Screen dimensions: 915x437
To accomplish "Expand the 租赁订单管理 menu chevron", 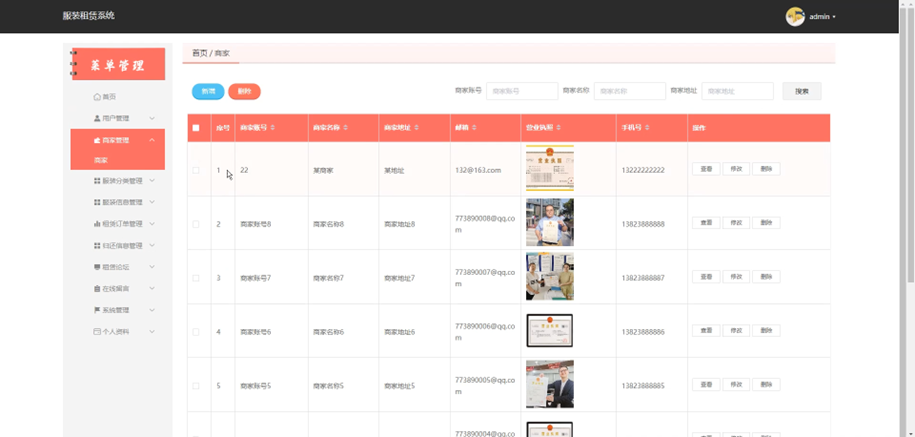I will [152, 224].
